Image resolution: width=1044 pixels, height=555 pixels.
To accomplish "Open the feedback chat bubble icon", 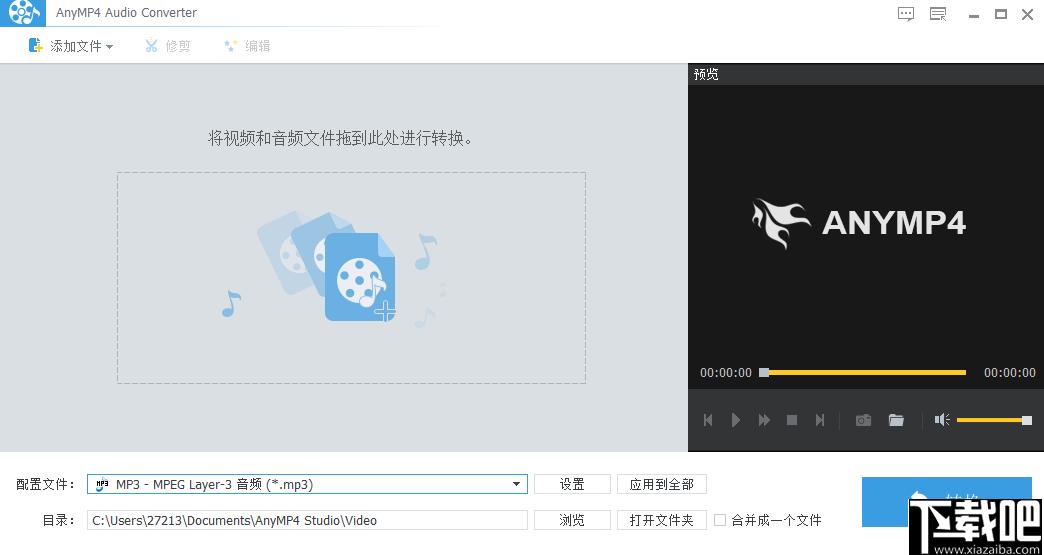I will (x=906, y=14).
